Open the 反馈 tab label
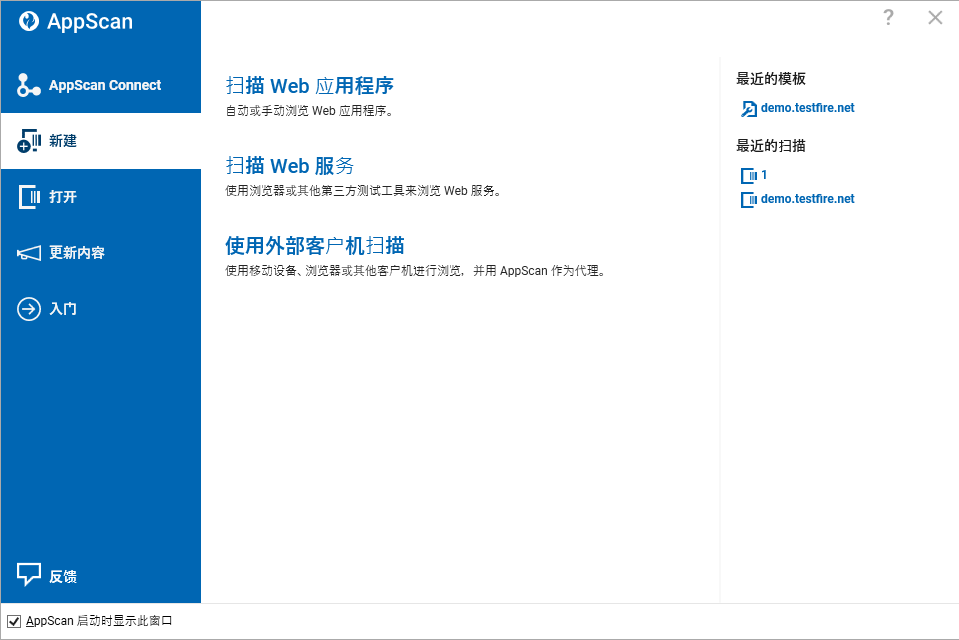Viewport: 959px width, 640px height. coord(63,576)
